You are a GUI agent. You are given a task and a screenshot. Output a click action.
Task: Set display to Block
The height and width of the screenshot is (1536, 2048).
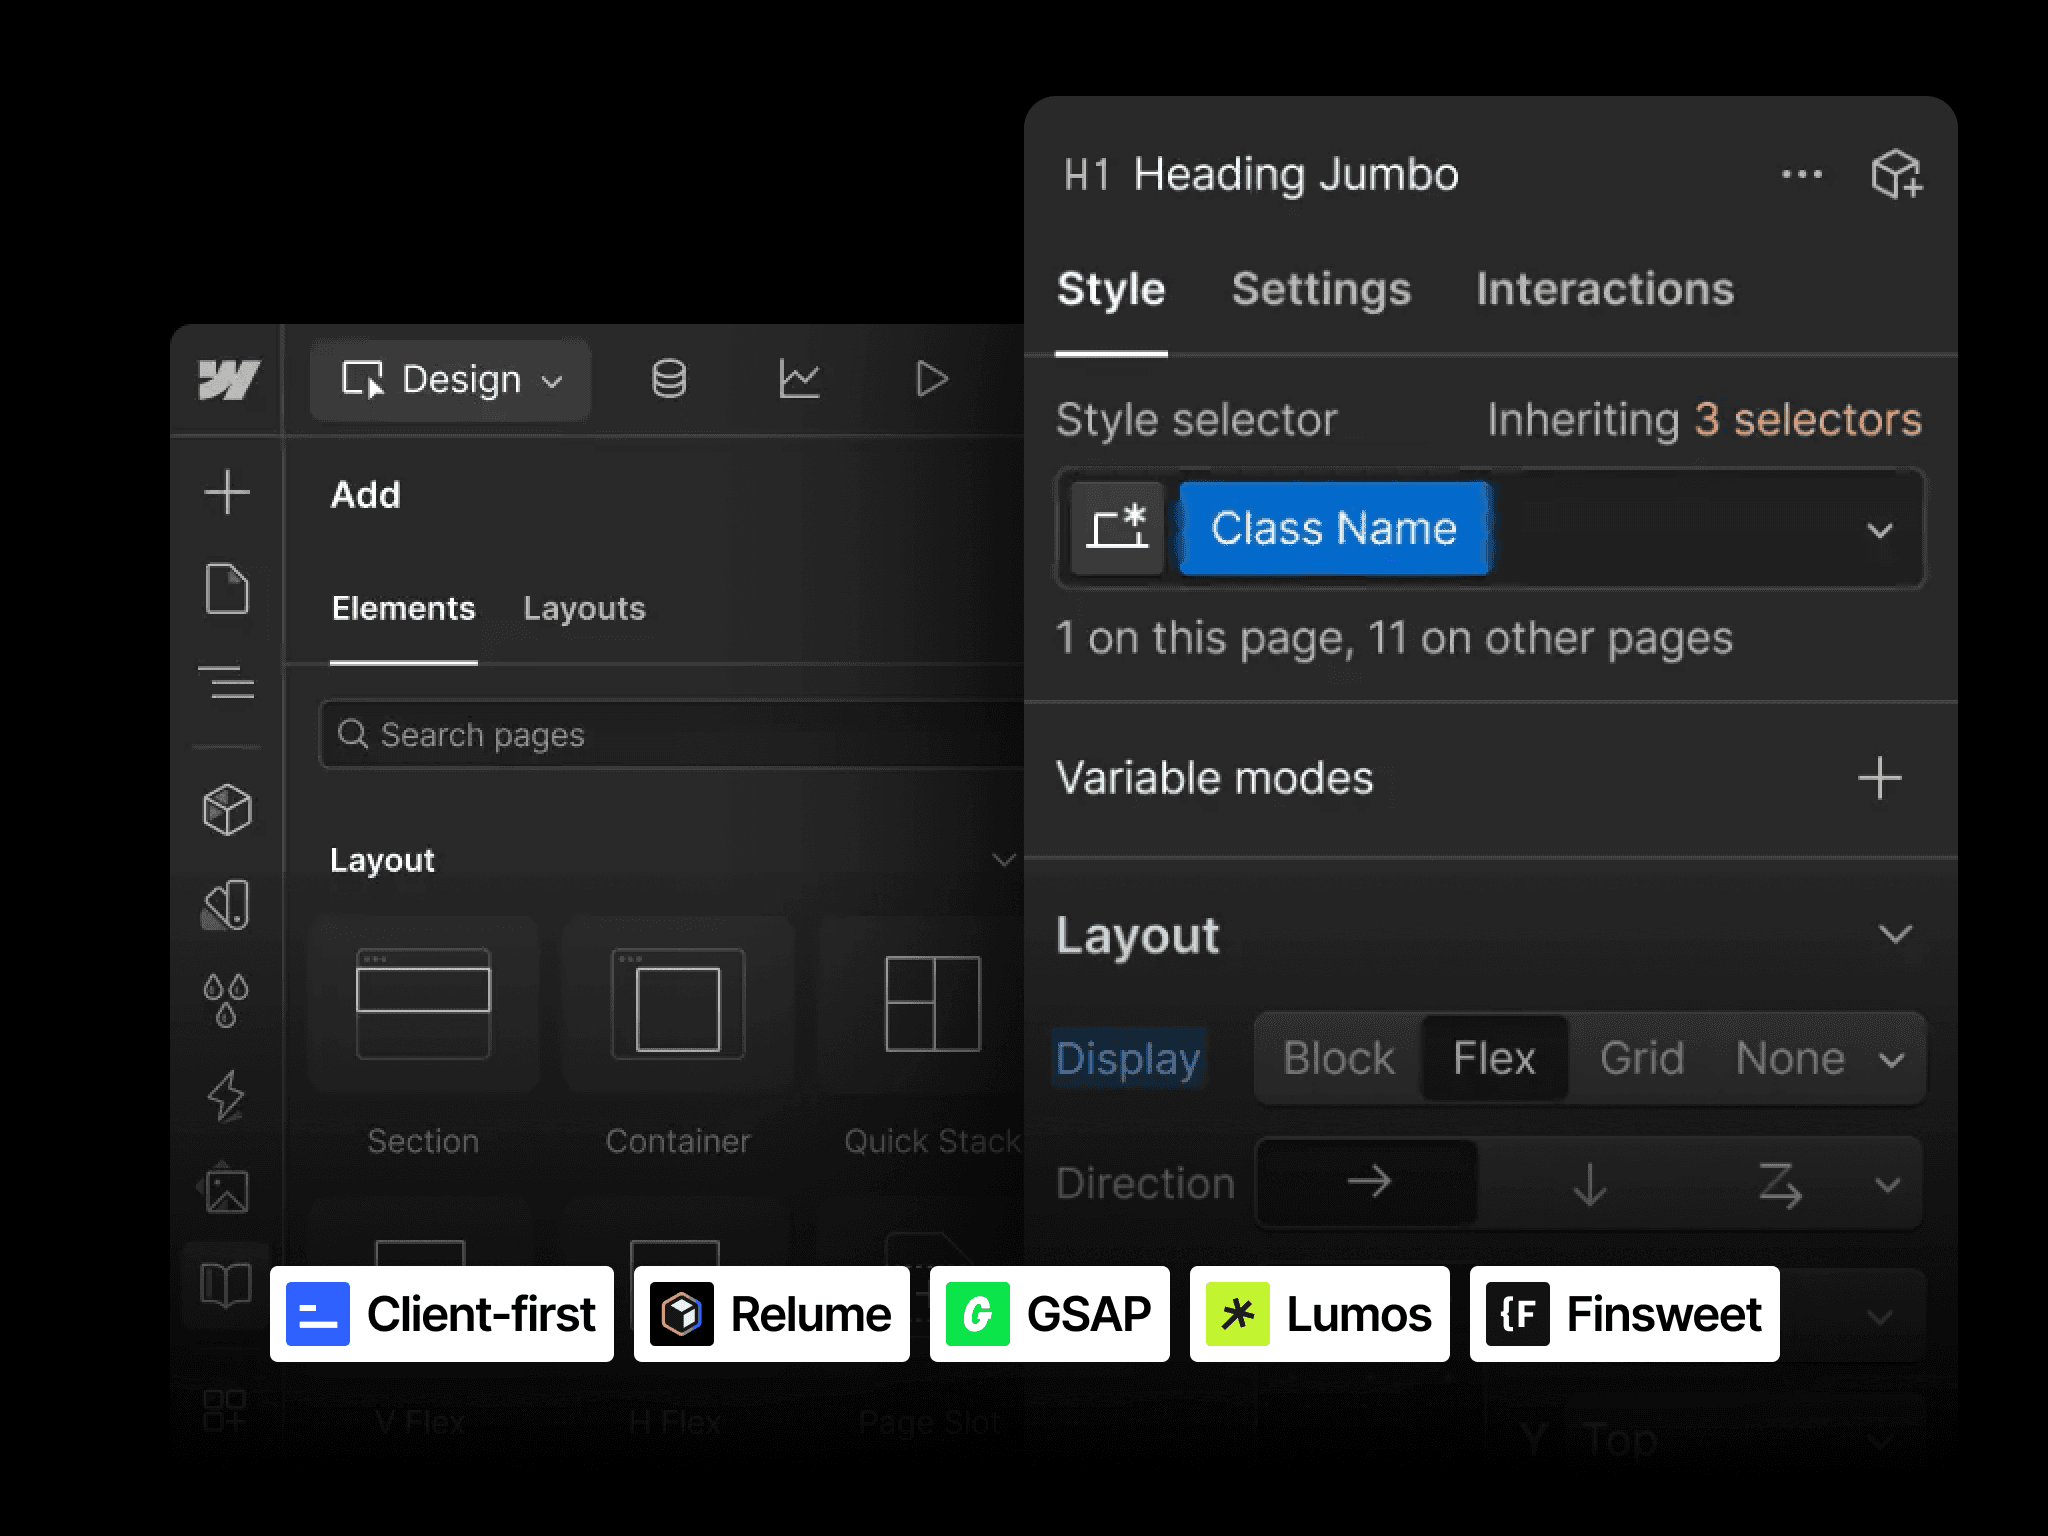[x=1339, y=1058]
